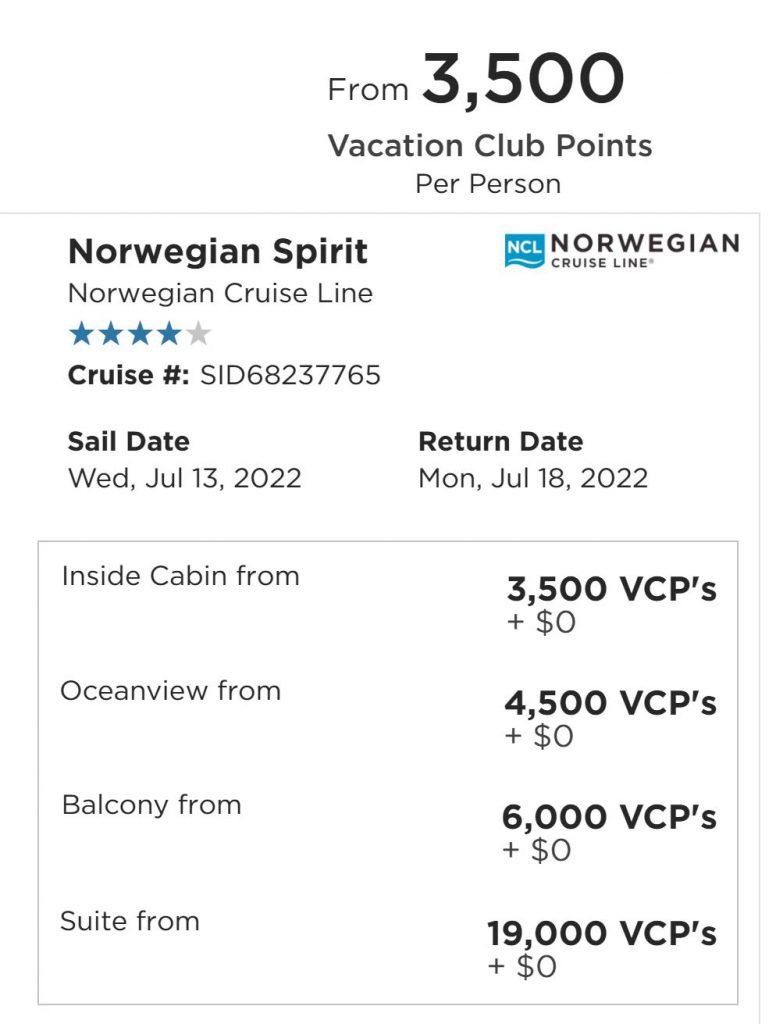Choose the 19,000 VCP's suite price
Image resolution: width=776 pixels, height=1024 pixels.
pos(602,933)
